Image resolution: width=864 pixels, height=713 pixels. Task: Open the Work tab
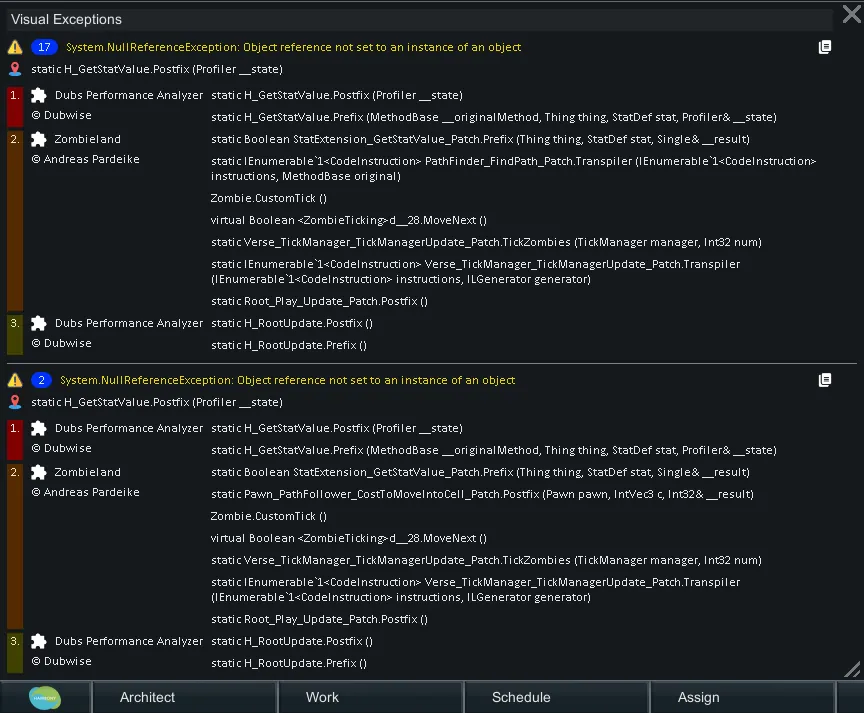[322, 697]
